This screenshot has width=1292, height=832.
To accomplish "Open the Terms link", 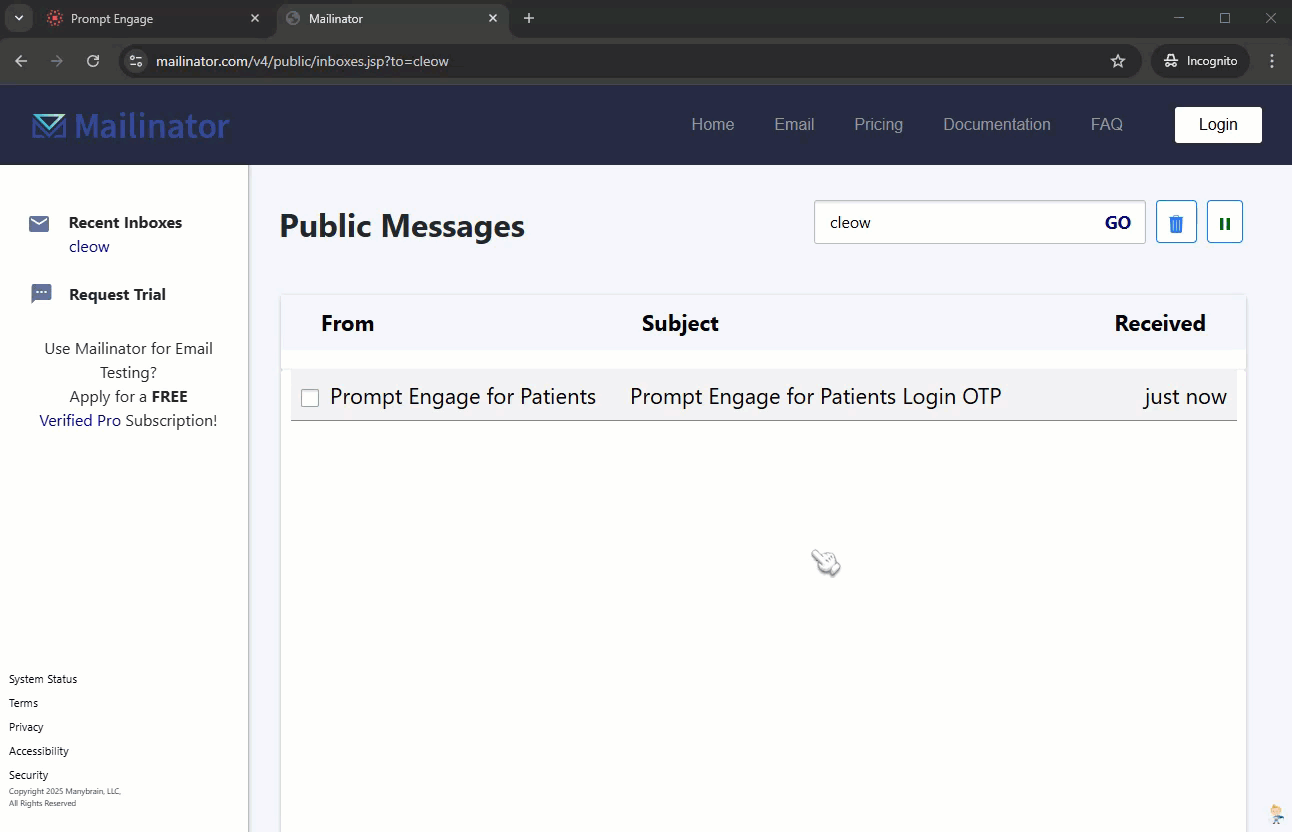I will pos(23,703).
